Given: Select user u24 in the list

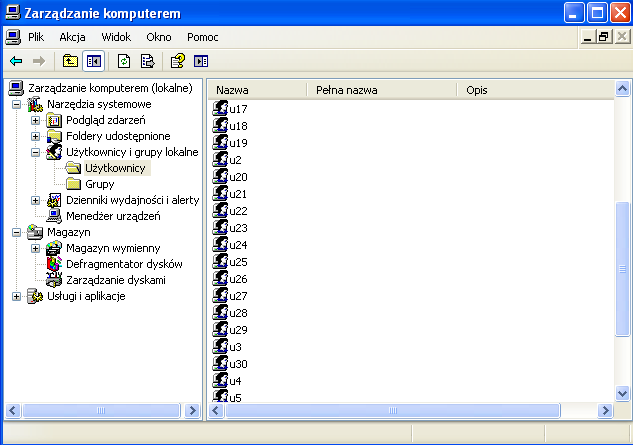Looking at the screenshot, I should [238, 245].
